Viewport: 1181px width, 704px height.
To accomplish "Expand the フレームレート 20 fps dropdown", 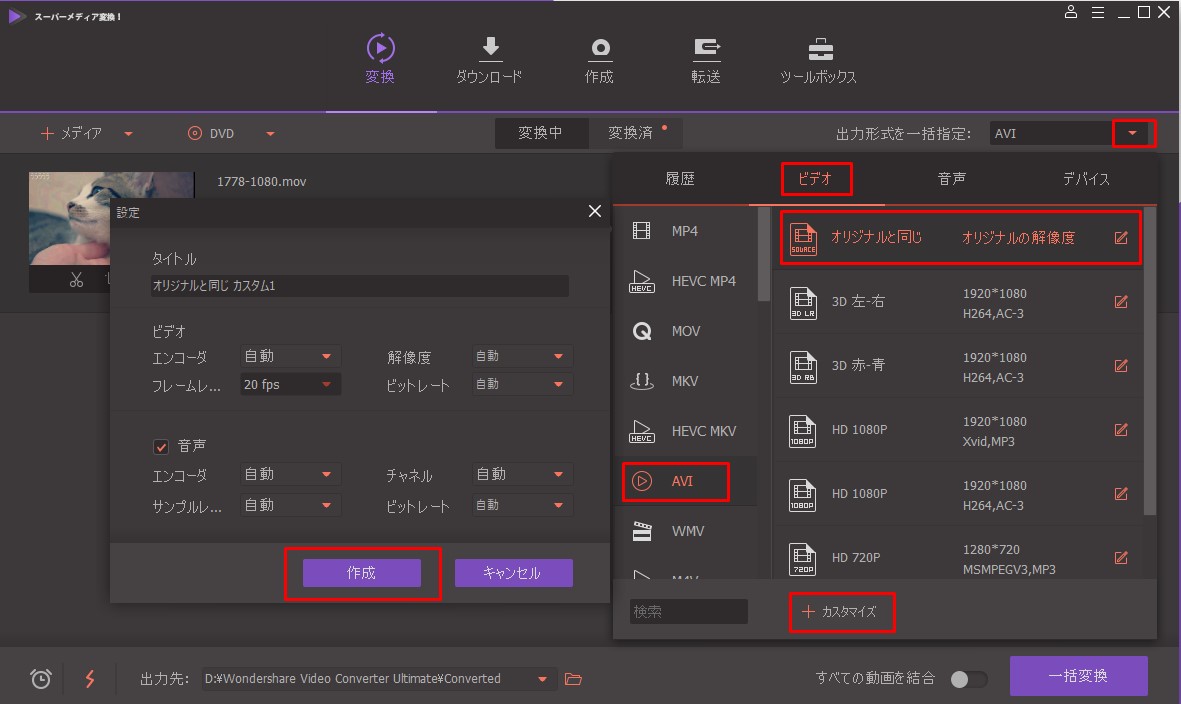I will 326,385.
